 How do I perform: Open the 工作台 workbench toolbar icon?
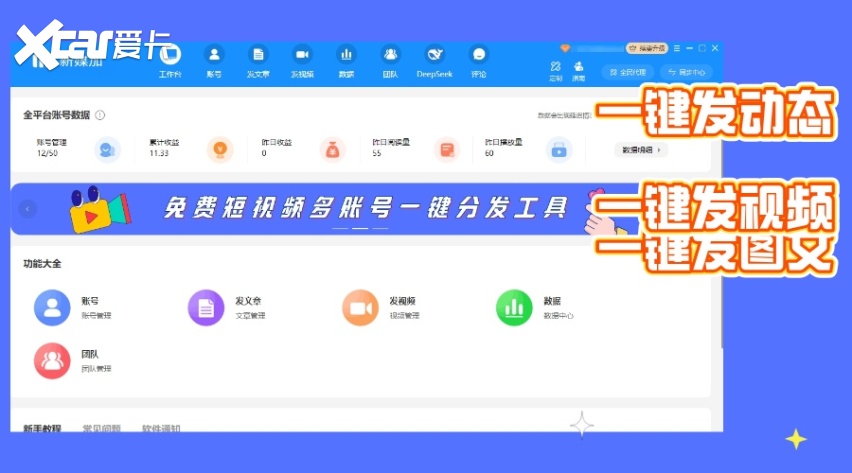click(170, 55)
